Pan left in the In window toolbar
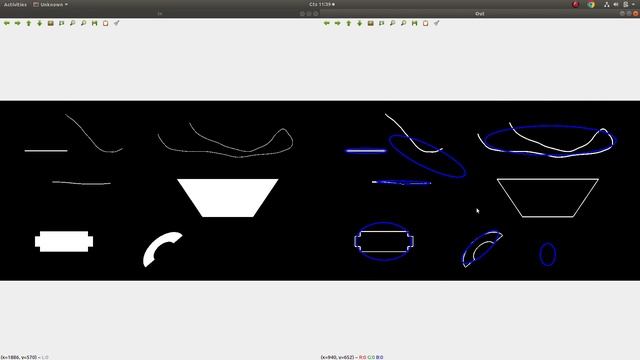This screenshot has width=640, height=360. coord(7,23)
